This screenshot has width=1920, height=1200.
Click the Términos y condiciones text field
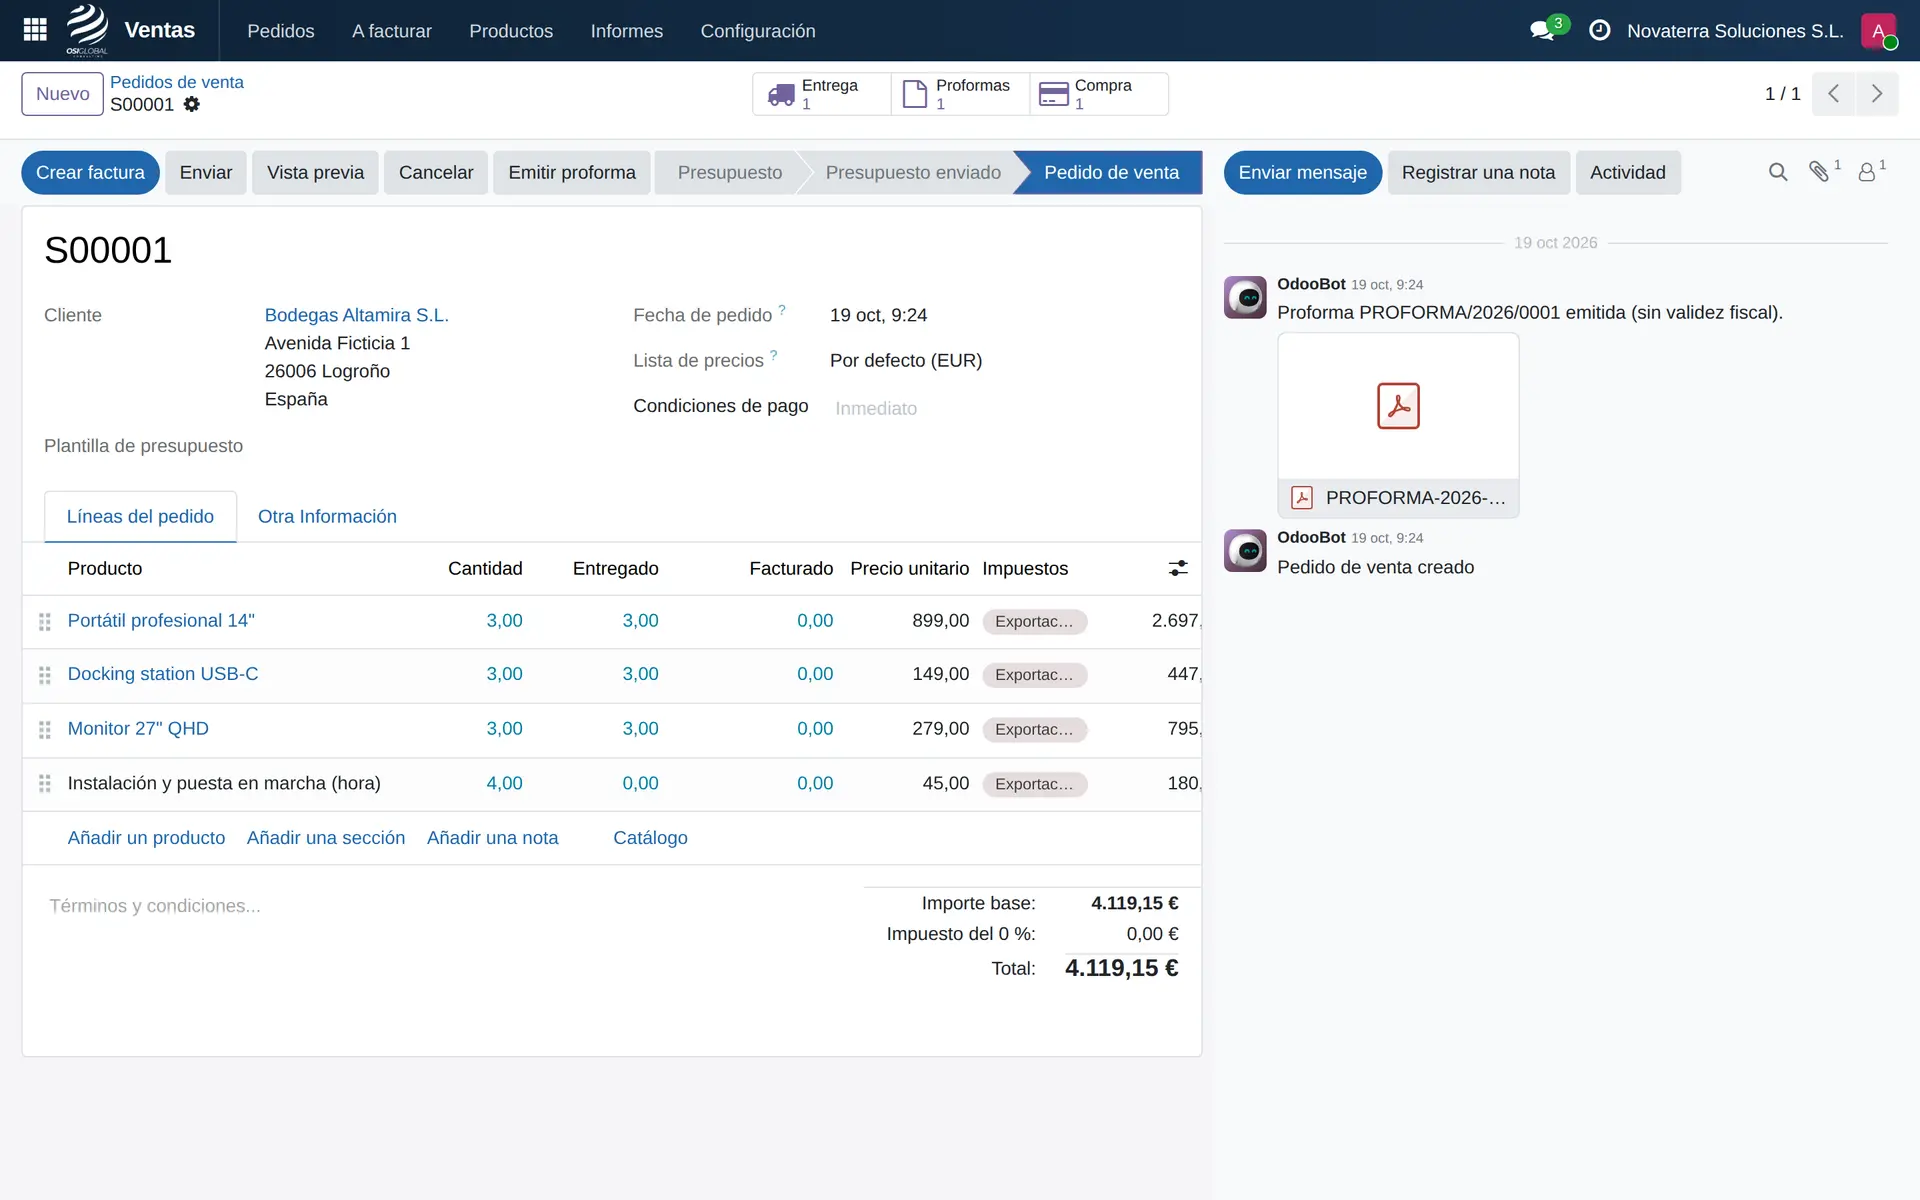[440, 906]
